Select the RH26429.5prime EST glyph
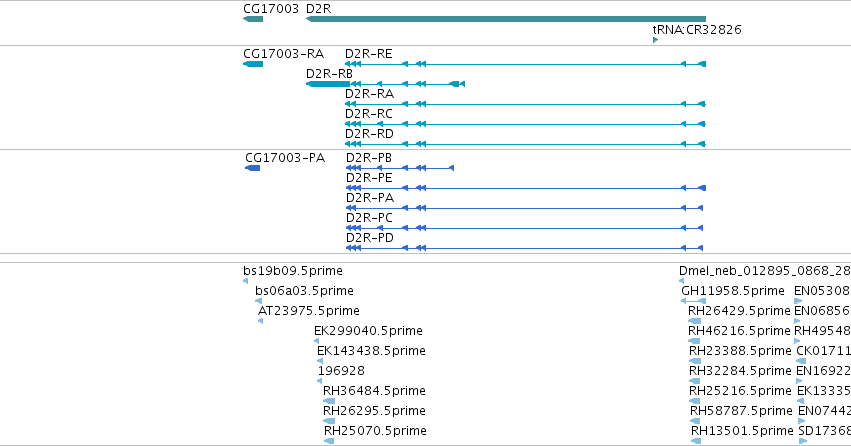 [x=694, y=321]
